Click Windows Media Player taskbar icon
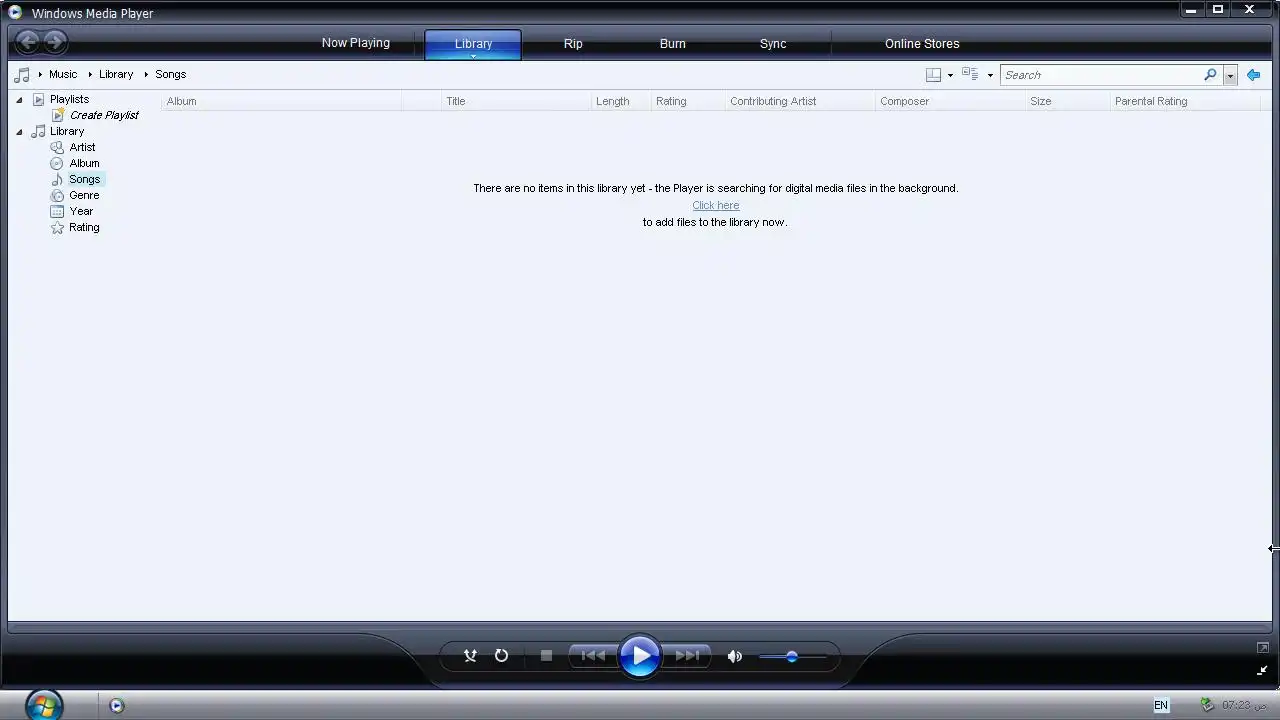The height and width of the screenshot is (720, 1280). [x=116, y=705]
